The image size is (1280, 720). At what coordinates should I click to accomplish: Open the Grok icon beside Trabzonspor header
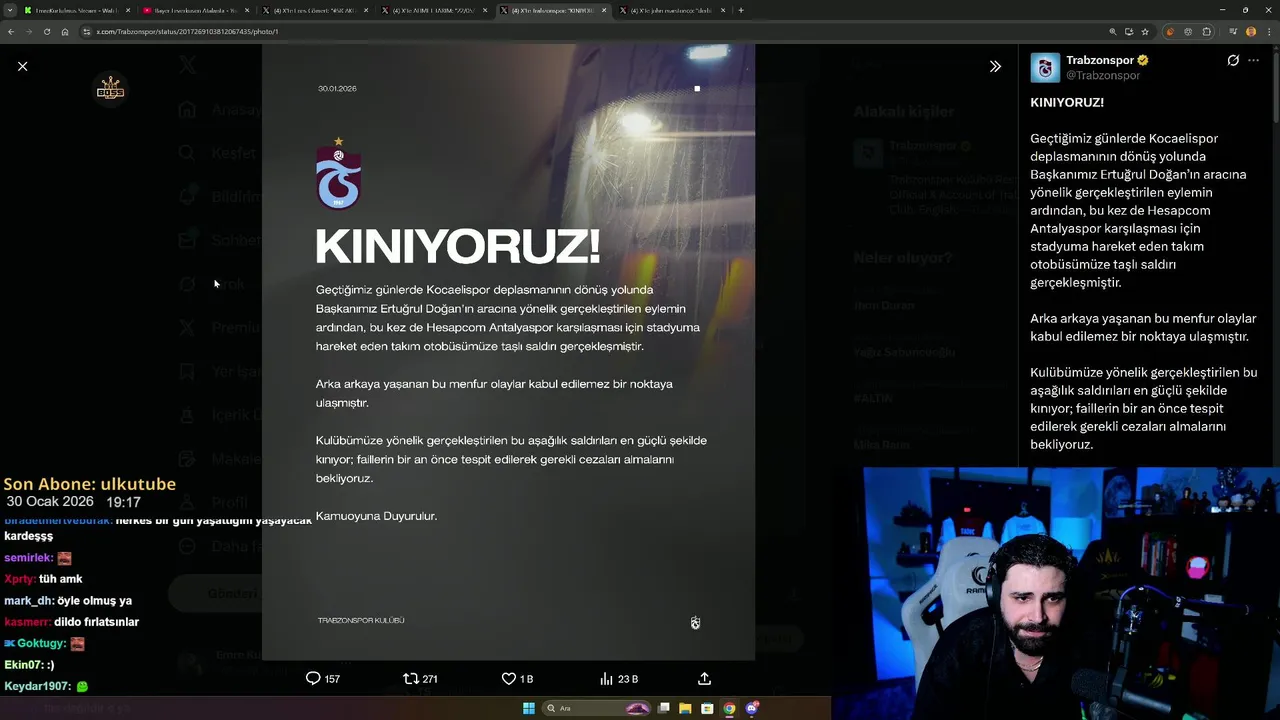[1233, 61]
